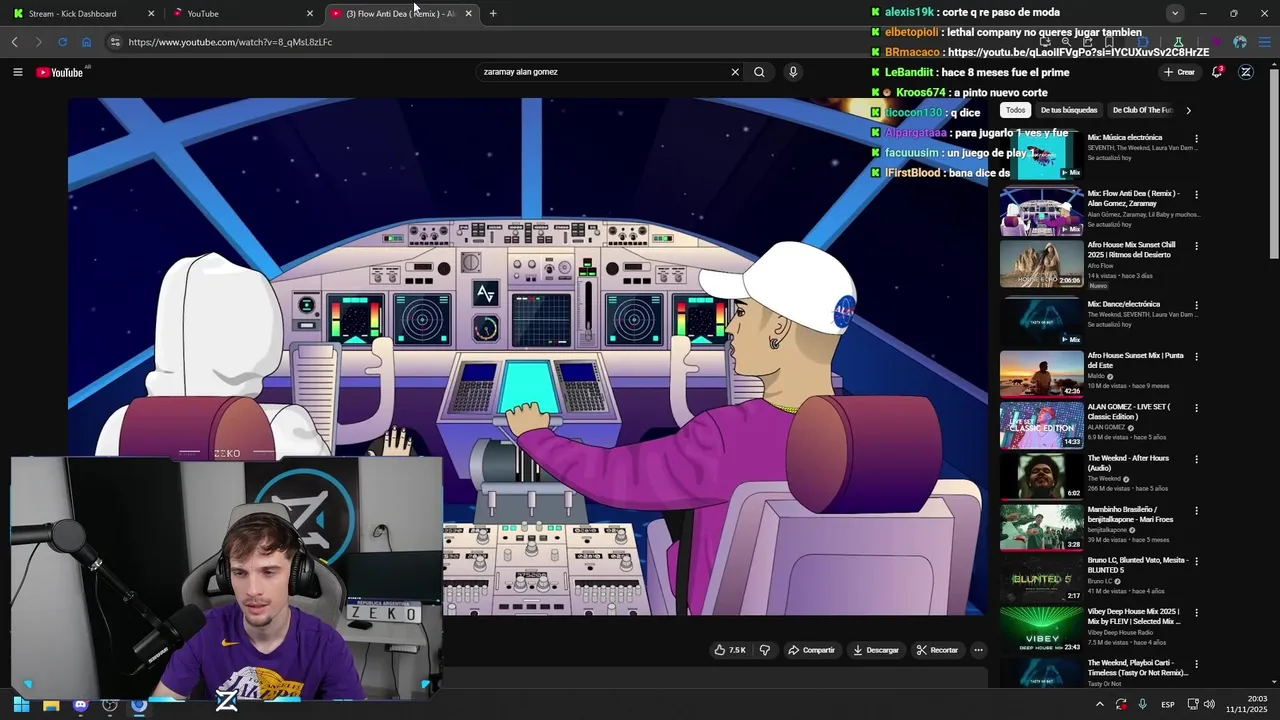Open Mix: Flow Anti Dea (Remix) title

pos(1133,198)
